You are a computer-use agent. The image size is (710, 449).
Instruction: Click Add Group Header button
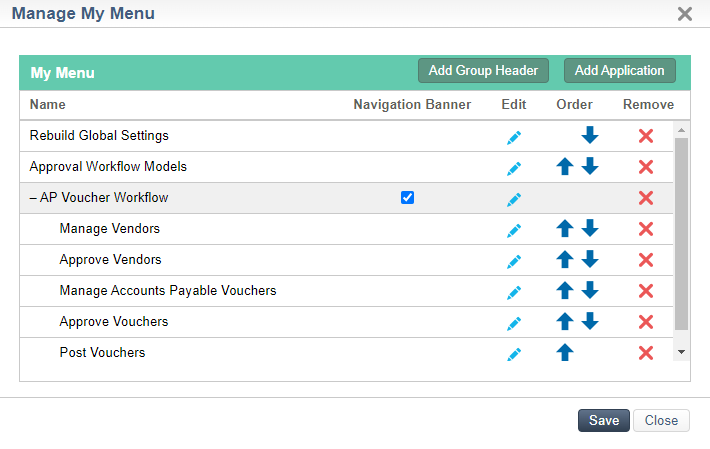pos(483,71)
